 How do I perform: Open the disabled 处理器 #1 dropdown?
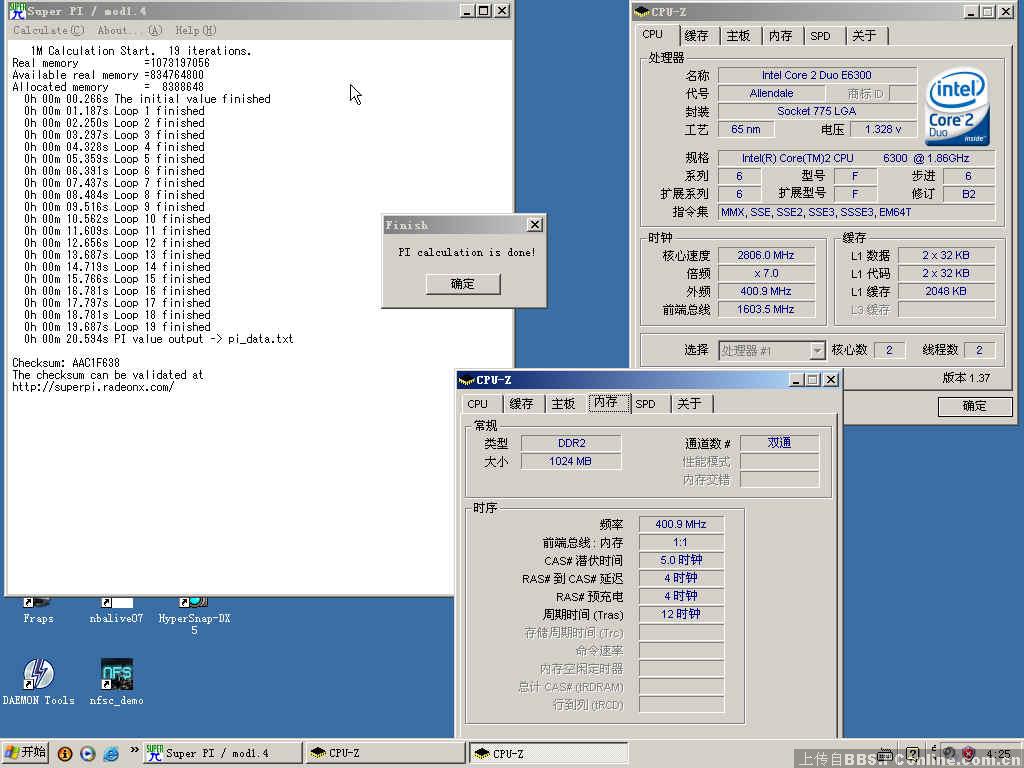pos(772,351)
